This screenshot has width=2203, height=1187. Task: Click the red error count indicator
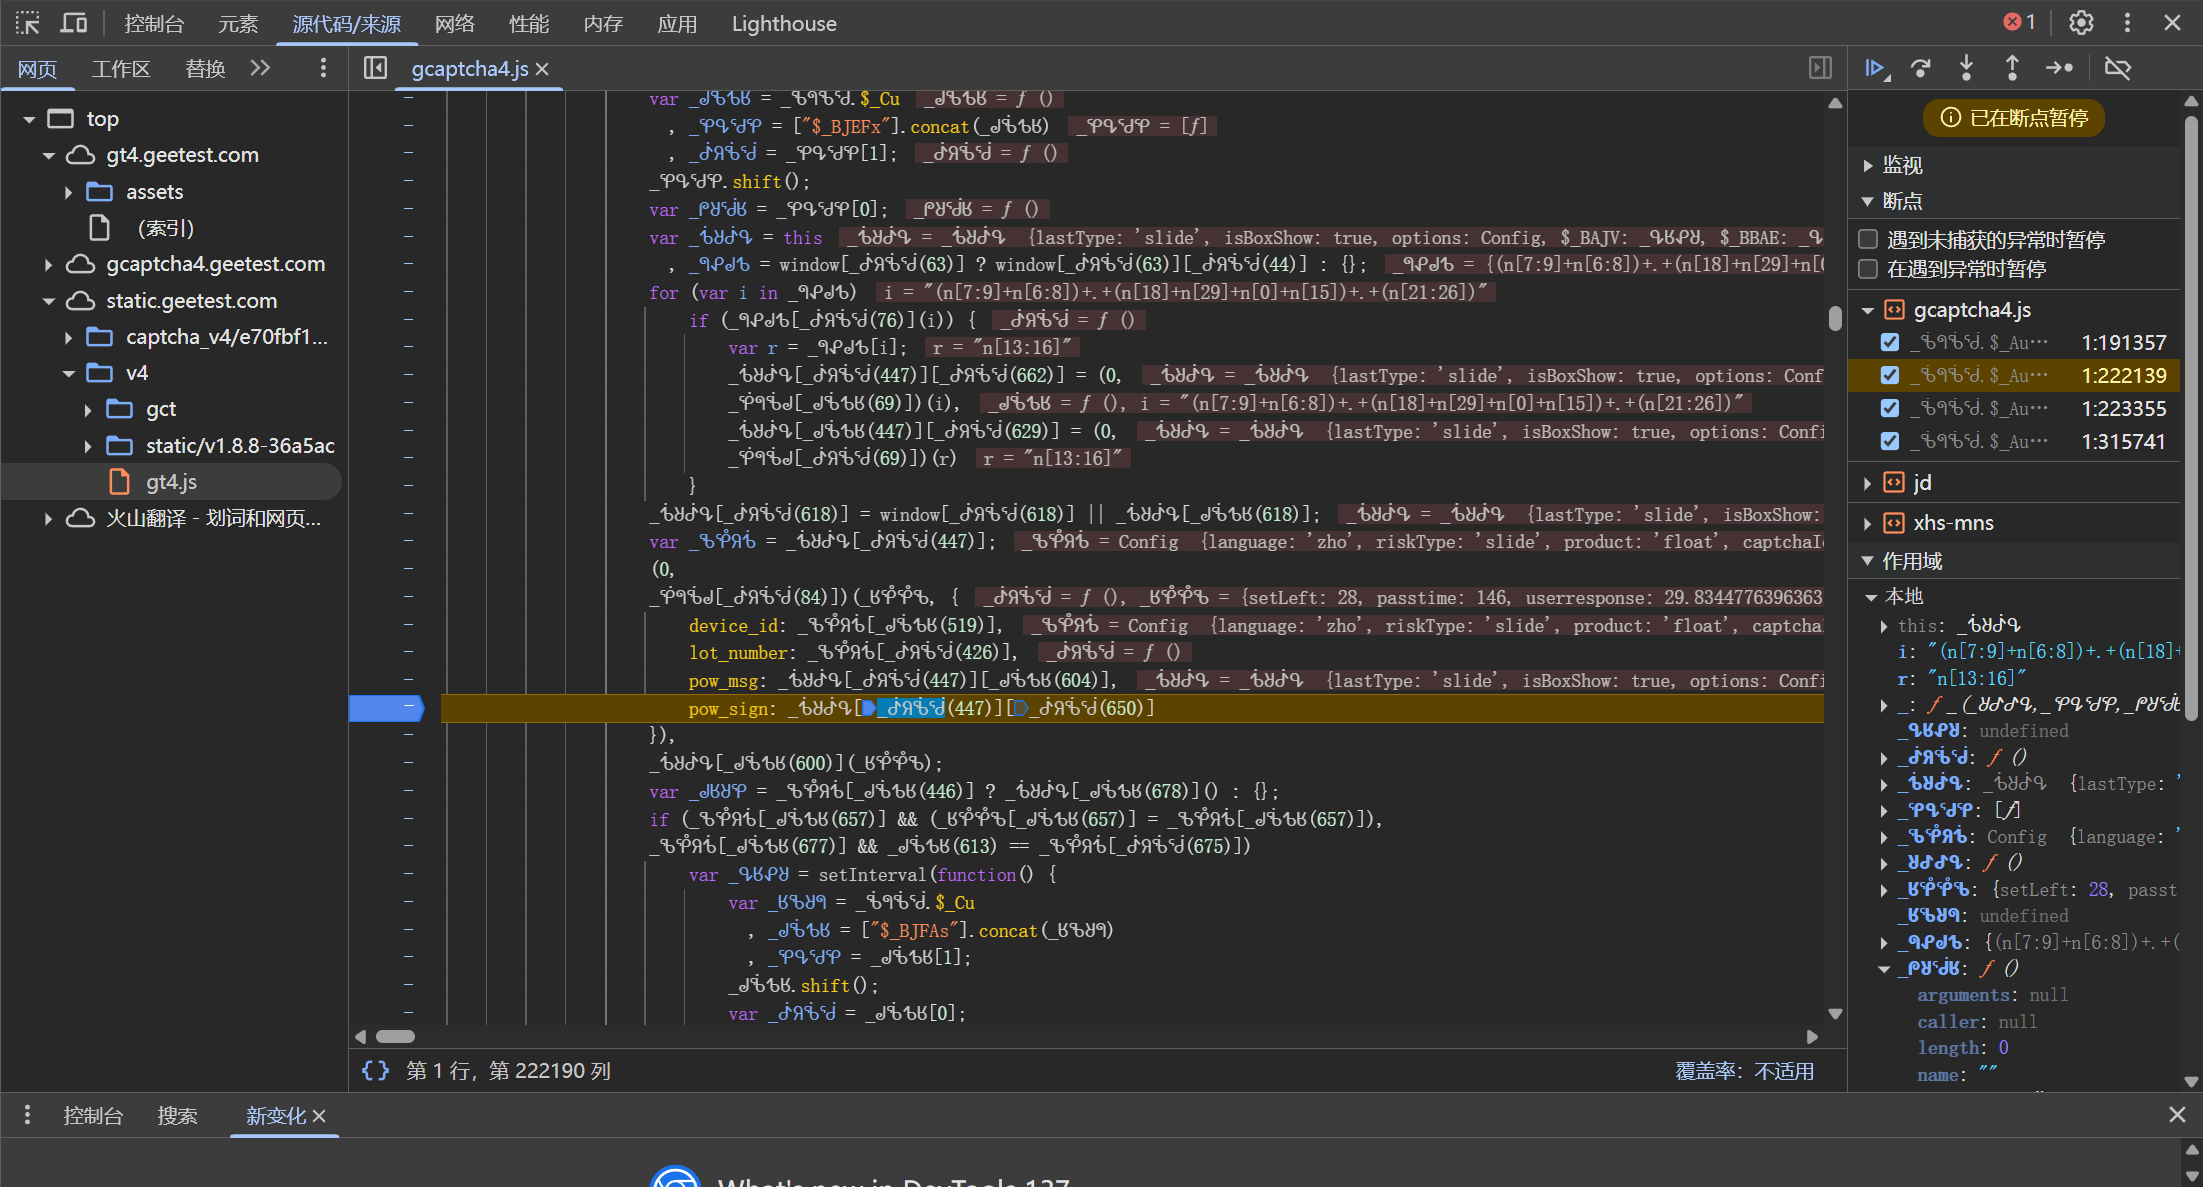coord(2019,23)
